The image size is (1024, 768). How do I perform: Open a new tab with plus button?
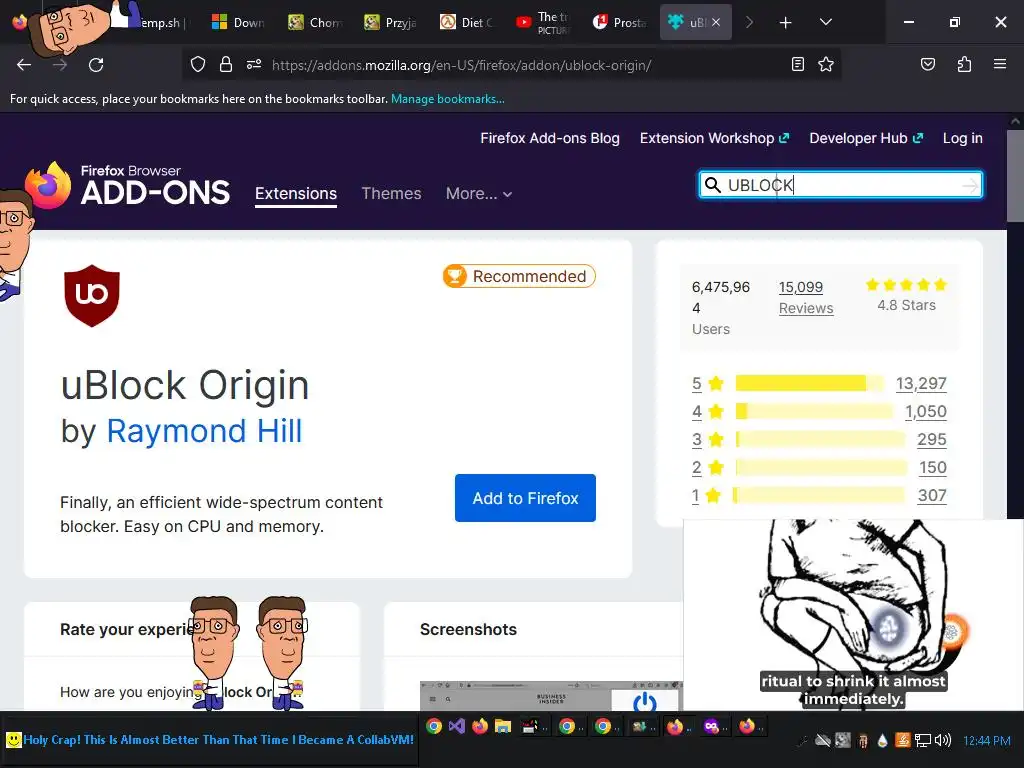click(786, 23)
